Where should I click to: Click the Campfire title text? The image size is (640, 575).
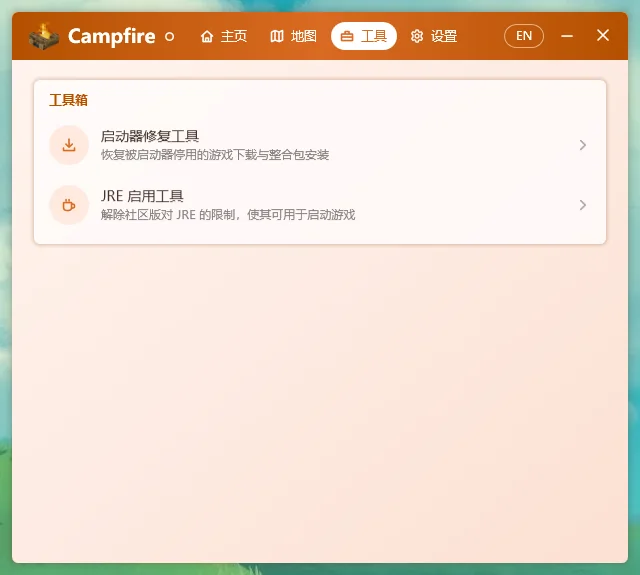111,36
